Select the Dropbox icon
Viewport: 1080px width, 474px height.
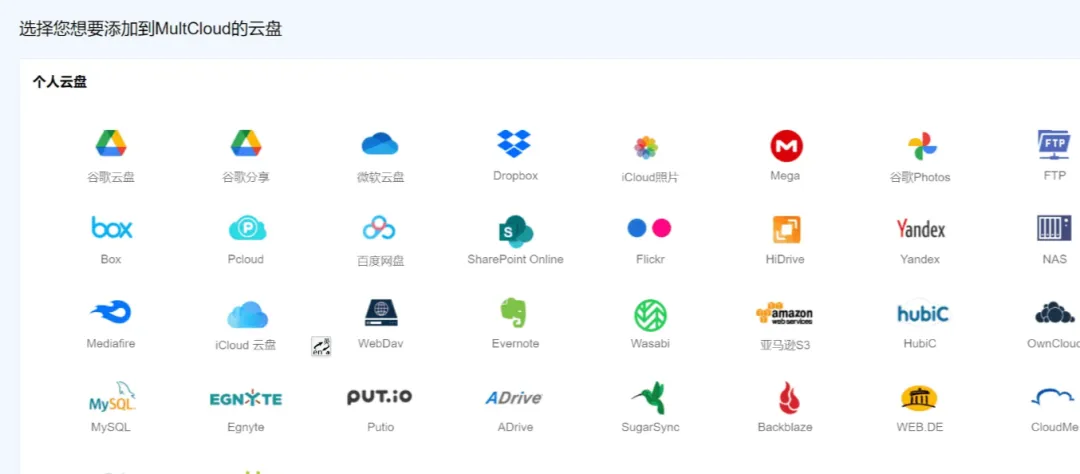tap(515, 143)
